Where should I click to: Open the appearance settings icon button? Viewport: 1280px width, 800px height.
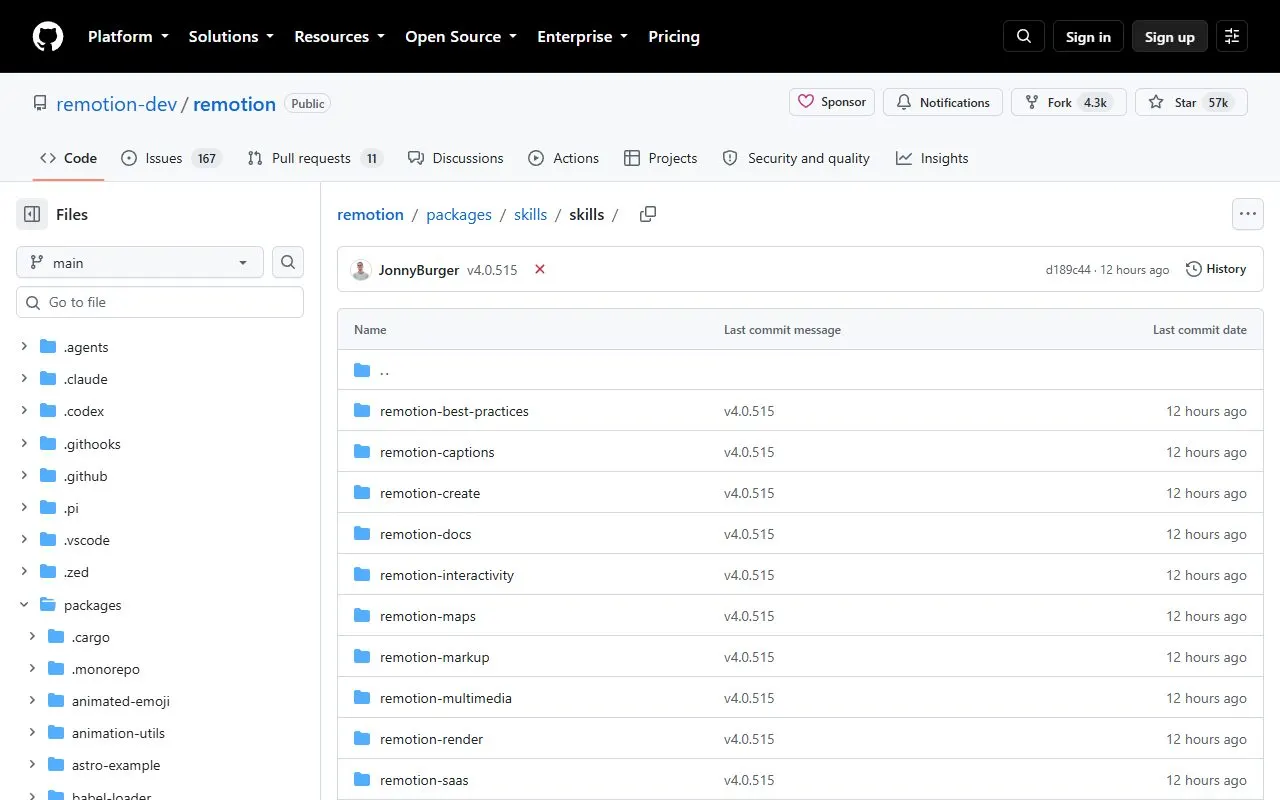pyautogui.click(x=1232, y=36)
